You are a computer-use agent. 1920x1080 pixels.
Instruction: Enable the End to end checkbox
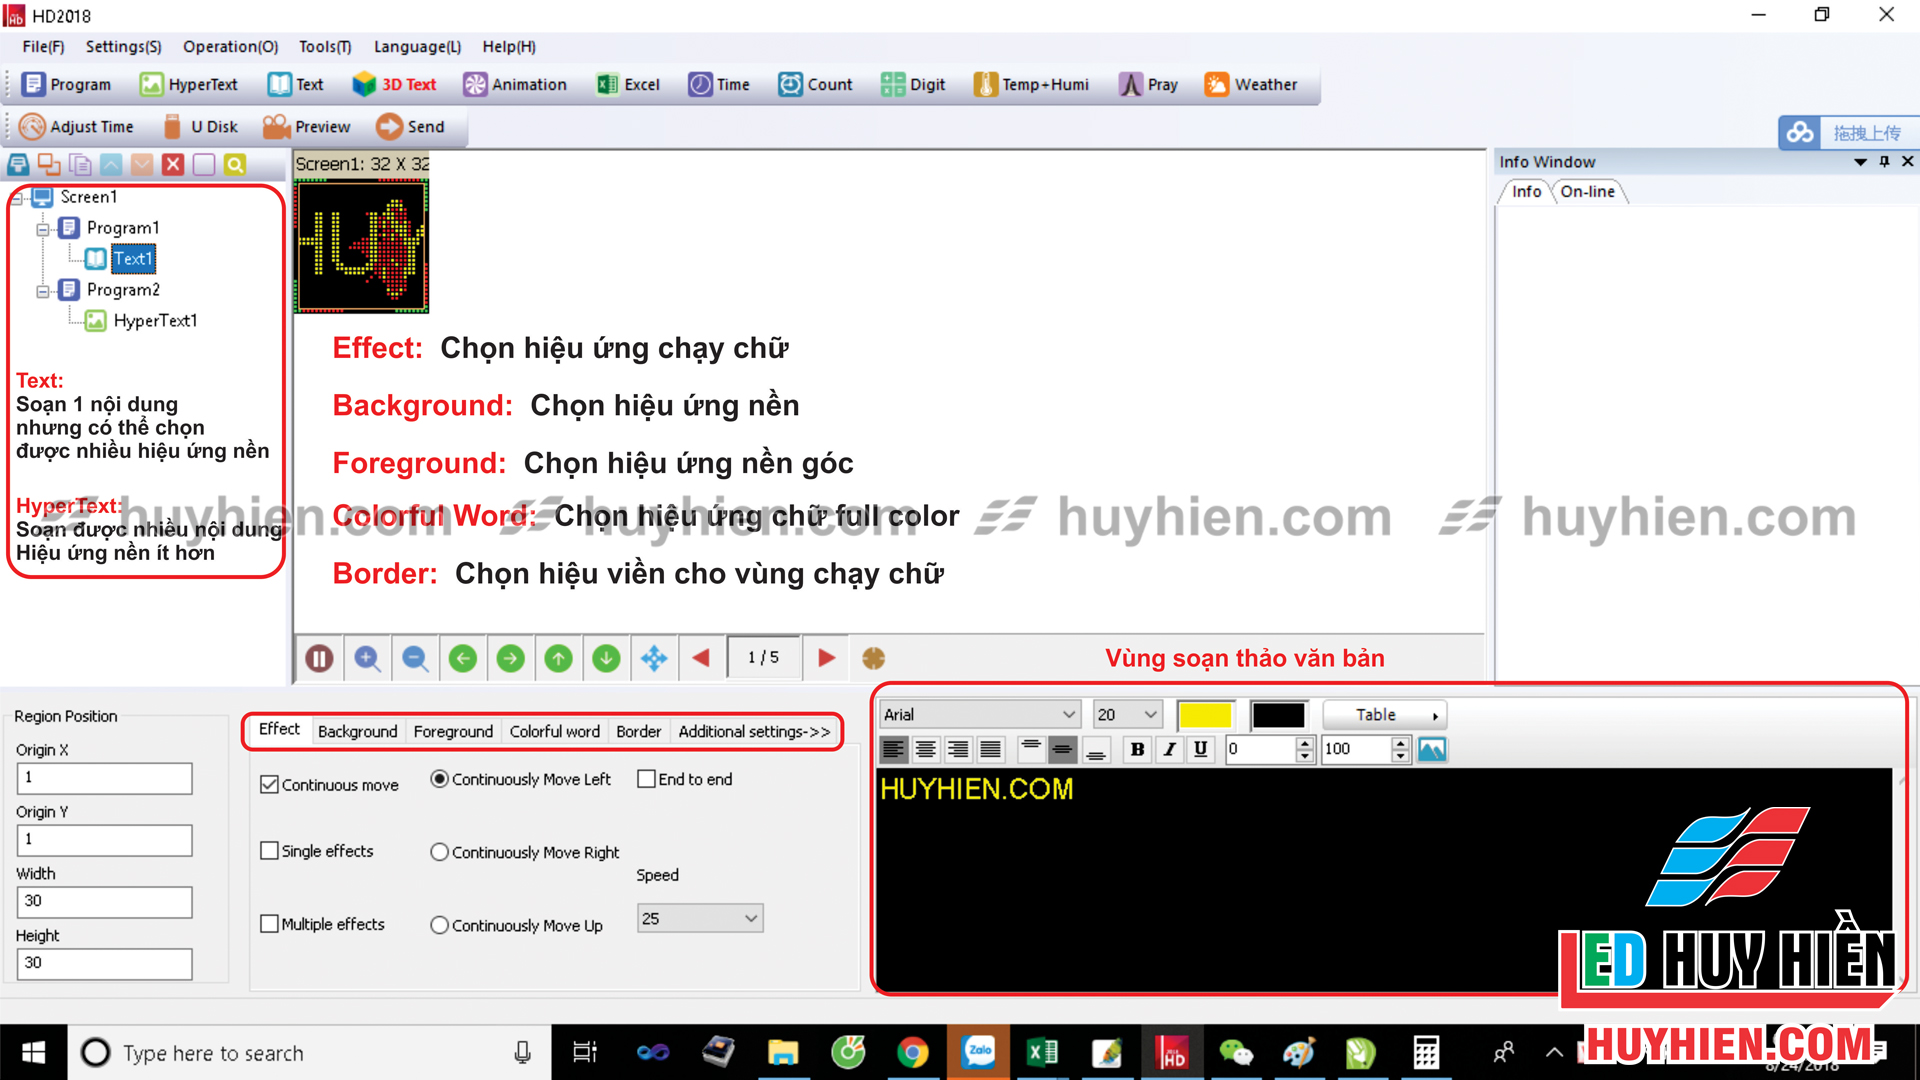point(646,779)
